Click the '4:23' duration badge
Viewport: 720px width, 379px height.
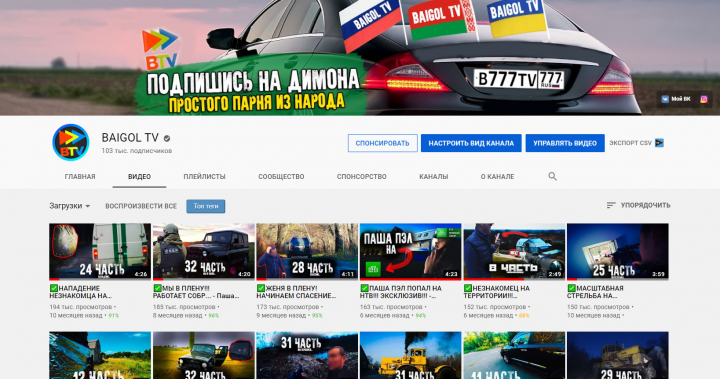click(451, 274)
